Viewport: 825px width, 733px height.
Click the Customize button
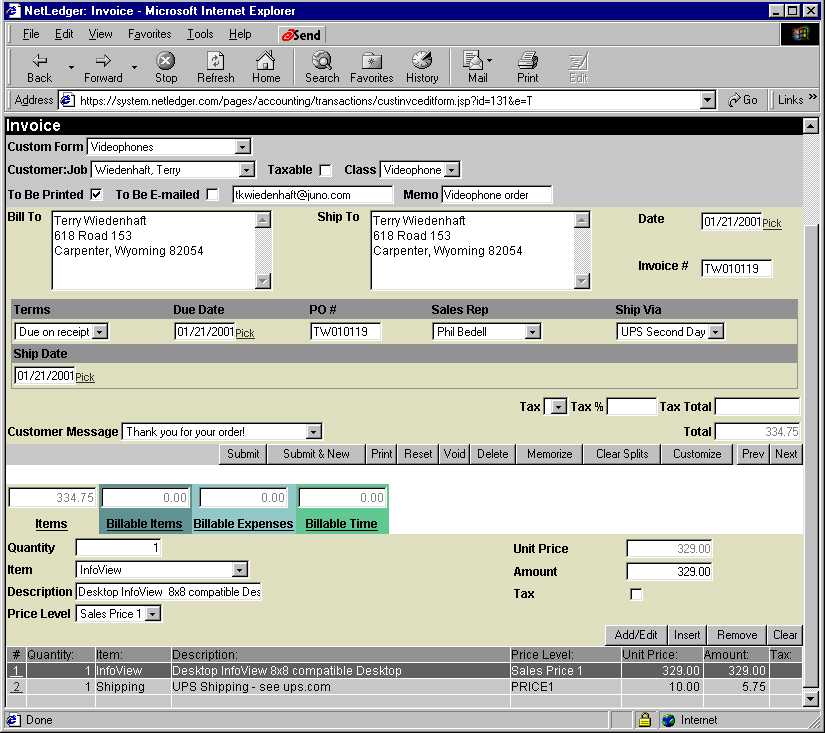(x=697, y=454)
